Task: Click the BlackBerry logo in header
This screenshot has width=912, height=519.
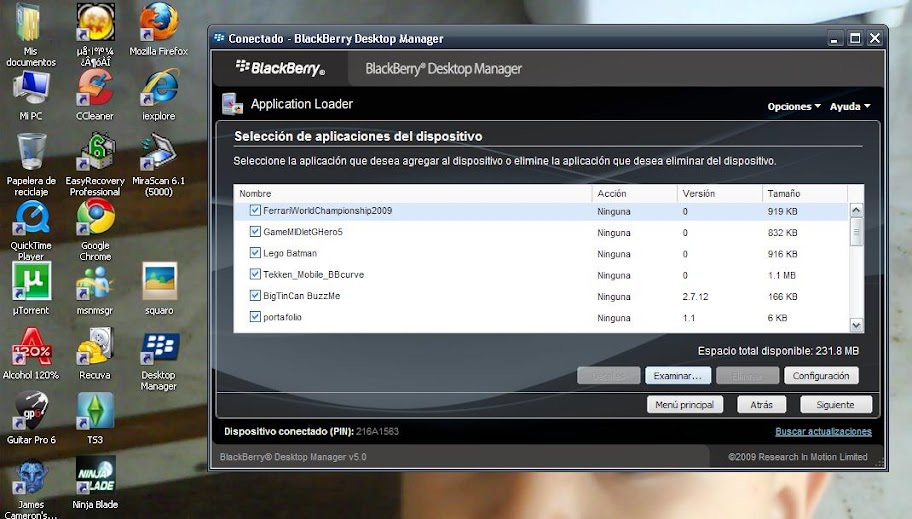Action: tap(280, 68)
